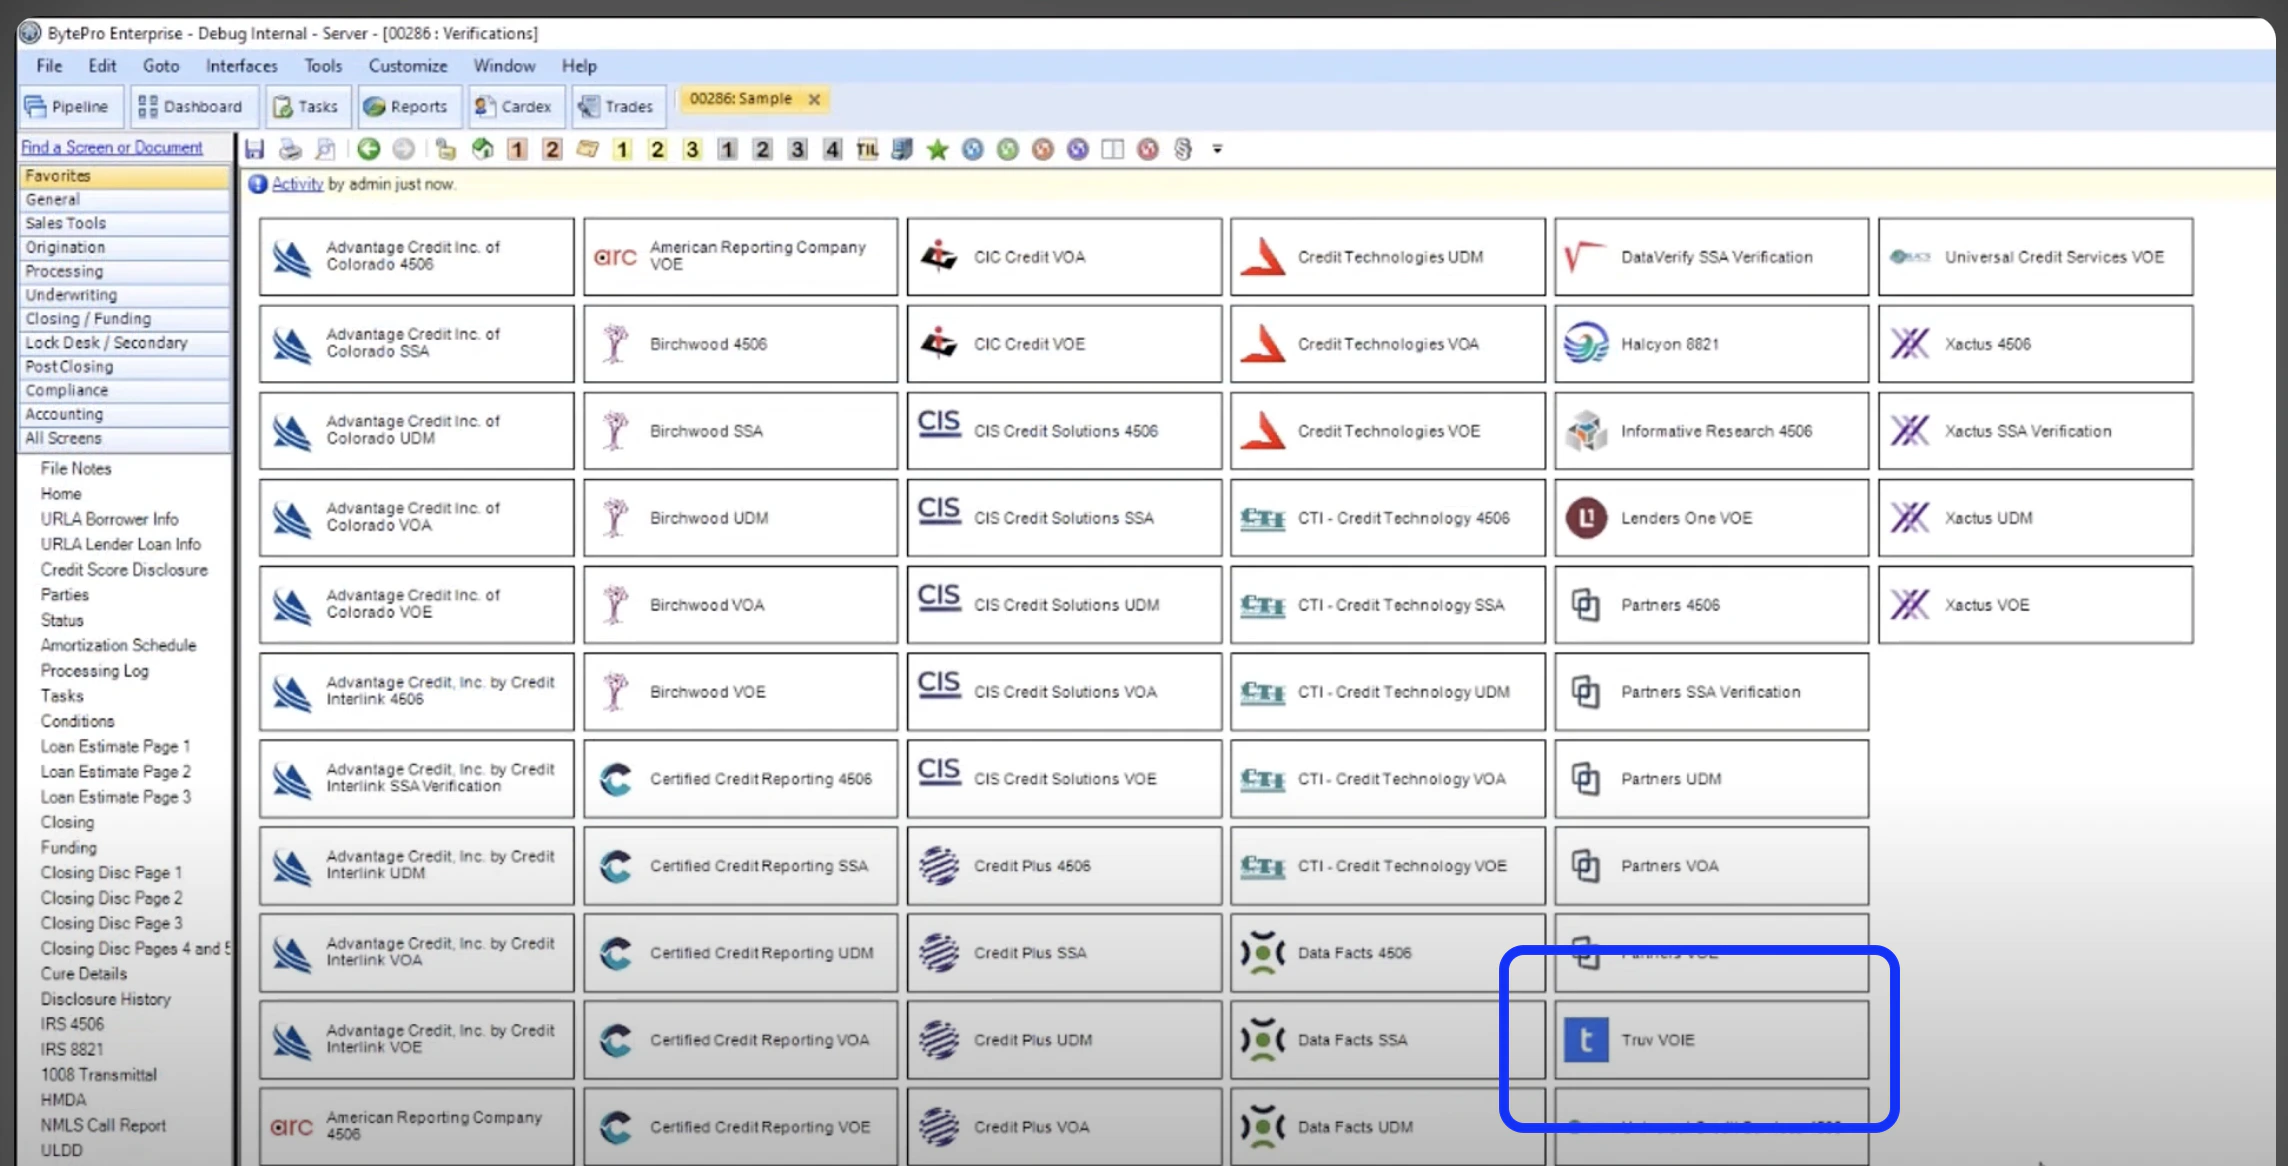Expand the toolbar overflow dropdown arrow
The image size is (2288, 1166).
1217,149
